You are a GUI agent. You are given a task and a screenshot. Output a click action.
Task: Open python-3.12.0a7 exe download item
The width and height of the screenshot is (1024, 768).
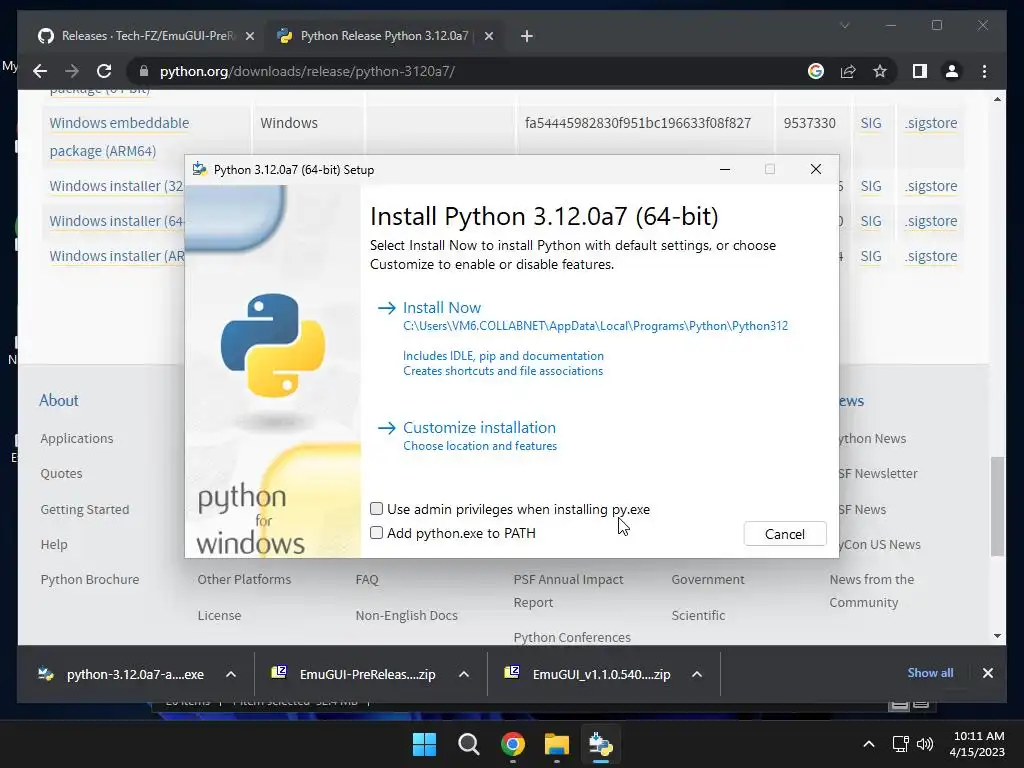(121, 674)
